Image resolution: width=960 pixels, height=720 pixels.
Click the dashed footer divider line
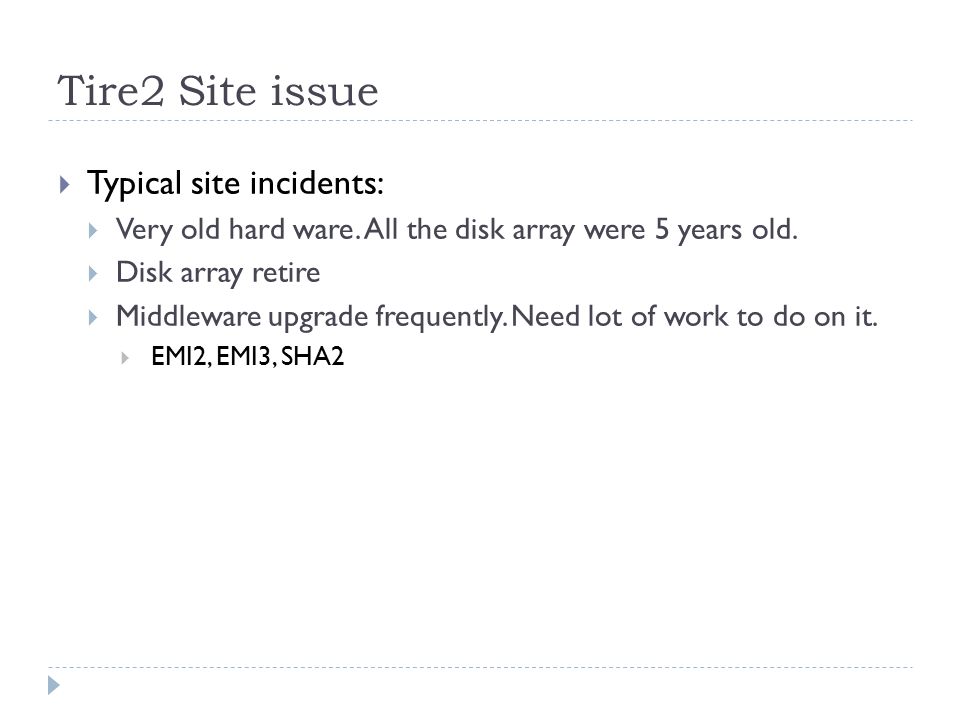point(480,667)
